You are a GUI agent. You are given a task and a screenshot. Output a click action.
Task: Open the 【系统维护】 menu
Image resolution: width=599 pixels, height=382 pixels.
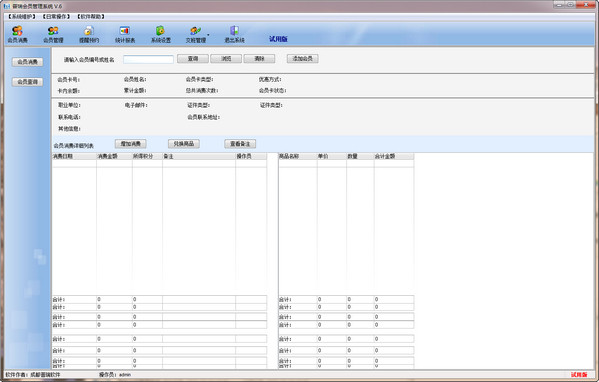[x=22, y=17]
